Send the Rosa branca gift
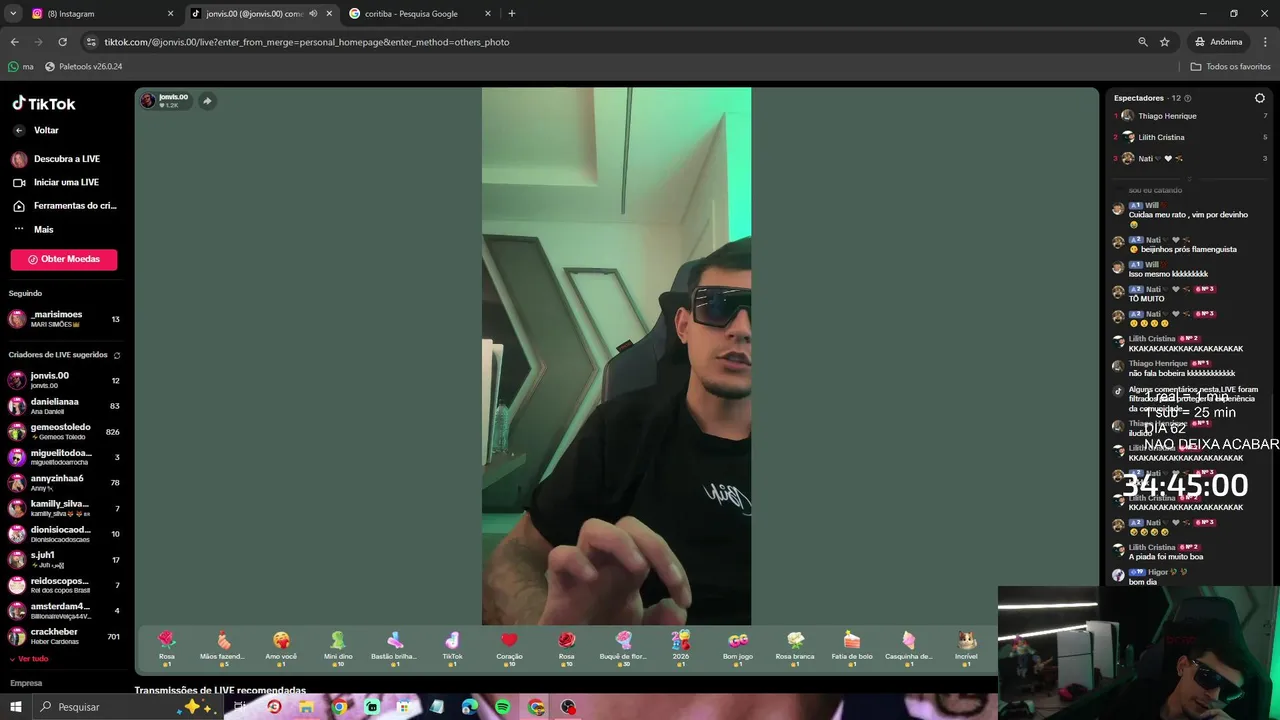Viewport: 1280px width, 720px height. [x=795, y=648]
